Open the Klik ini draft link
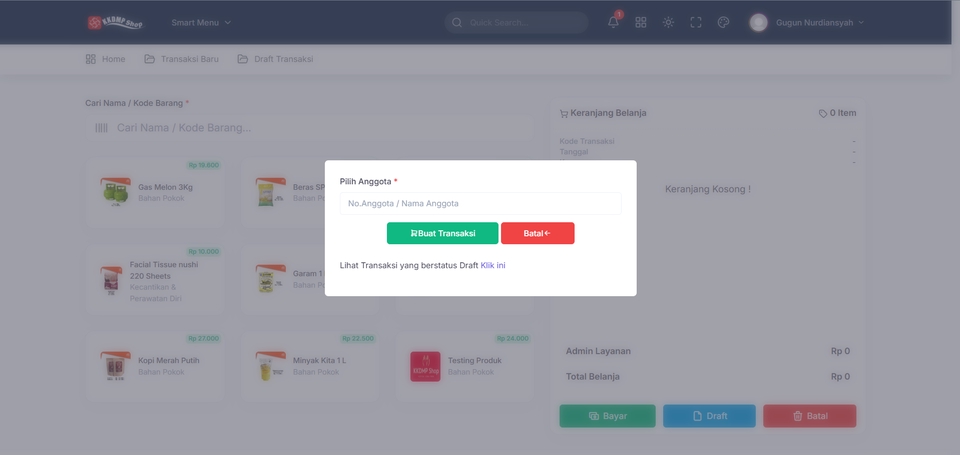Screen dimensions: 960x455 pos(493,265)
